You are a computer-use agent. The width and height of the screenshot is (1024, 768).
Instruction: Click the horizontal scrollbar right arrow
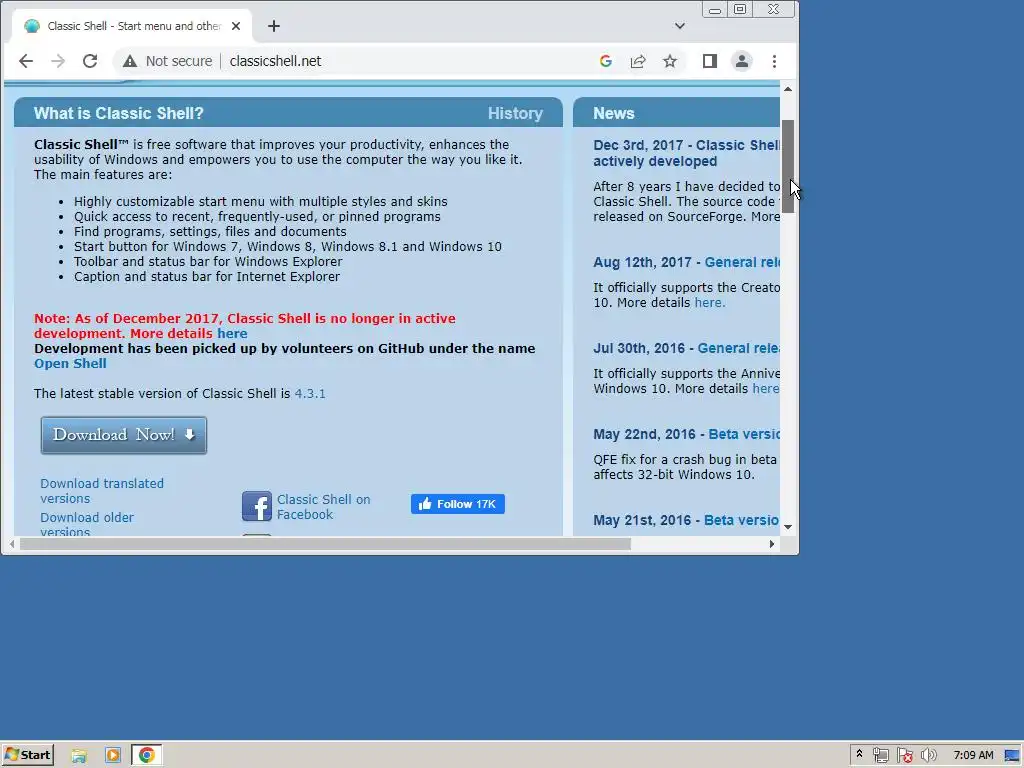coord(772,544)
